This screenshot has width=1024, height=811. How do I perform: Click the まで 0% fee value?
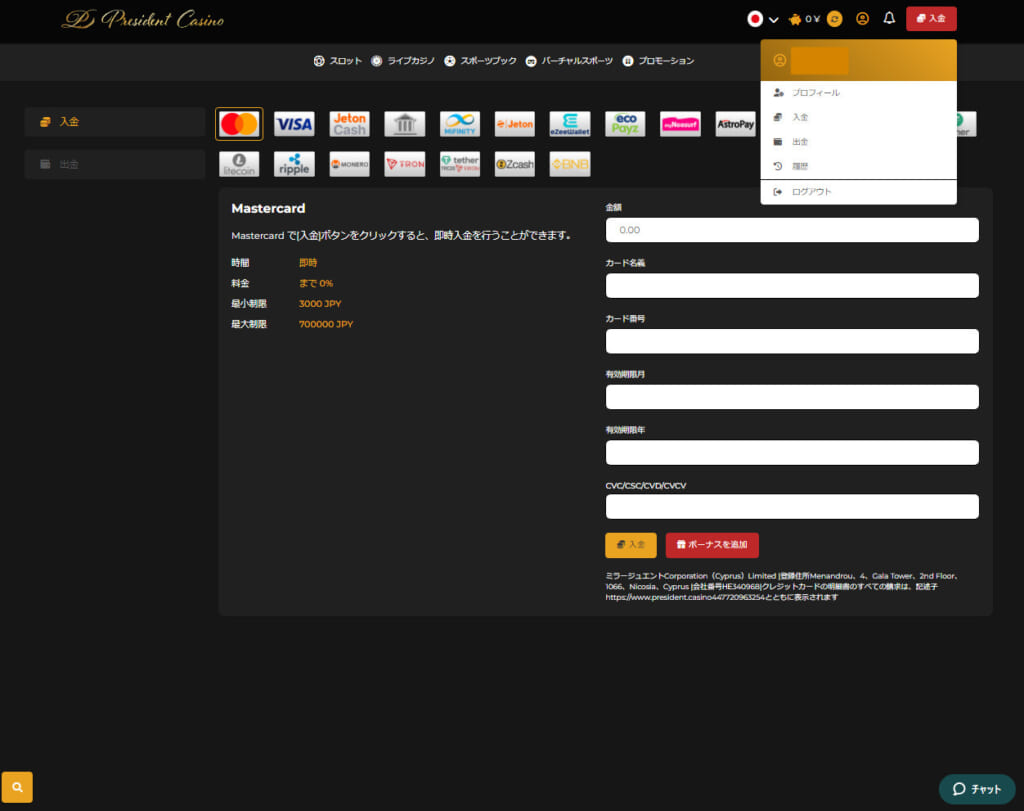point(316,283)
